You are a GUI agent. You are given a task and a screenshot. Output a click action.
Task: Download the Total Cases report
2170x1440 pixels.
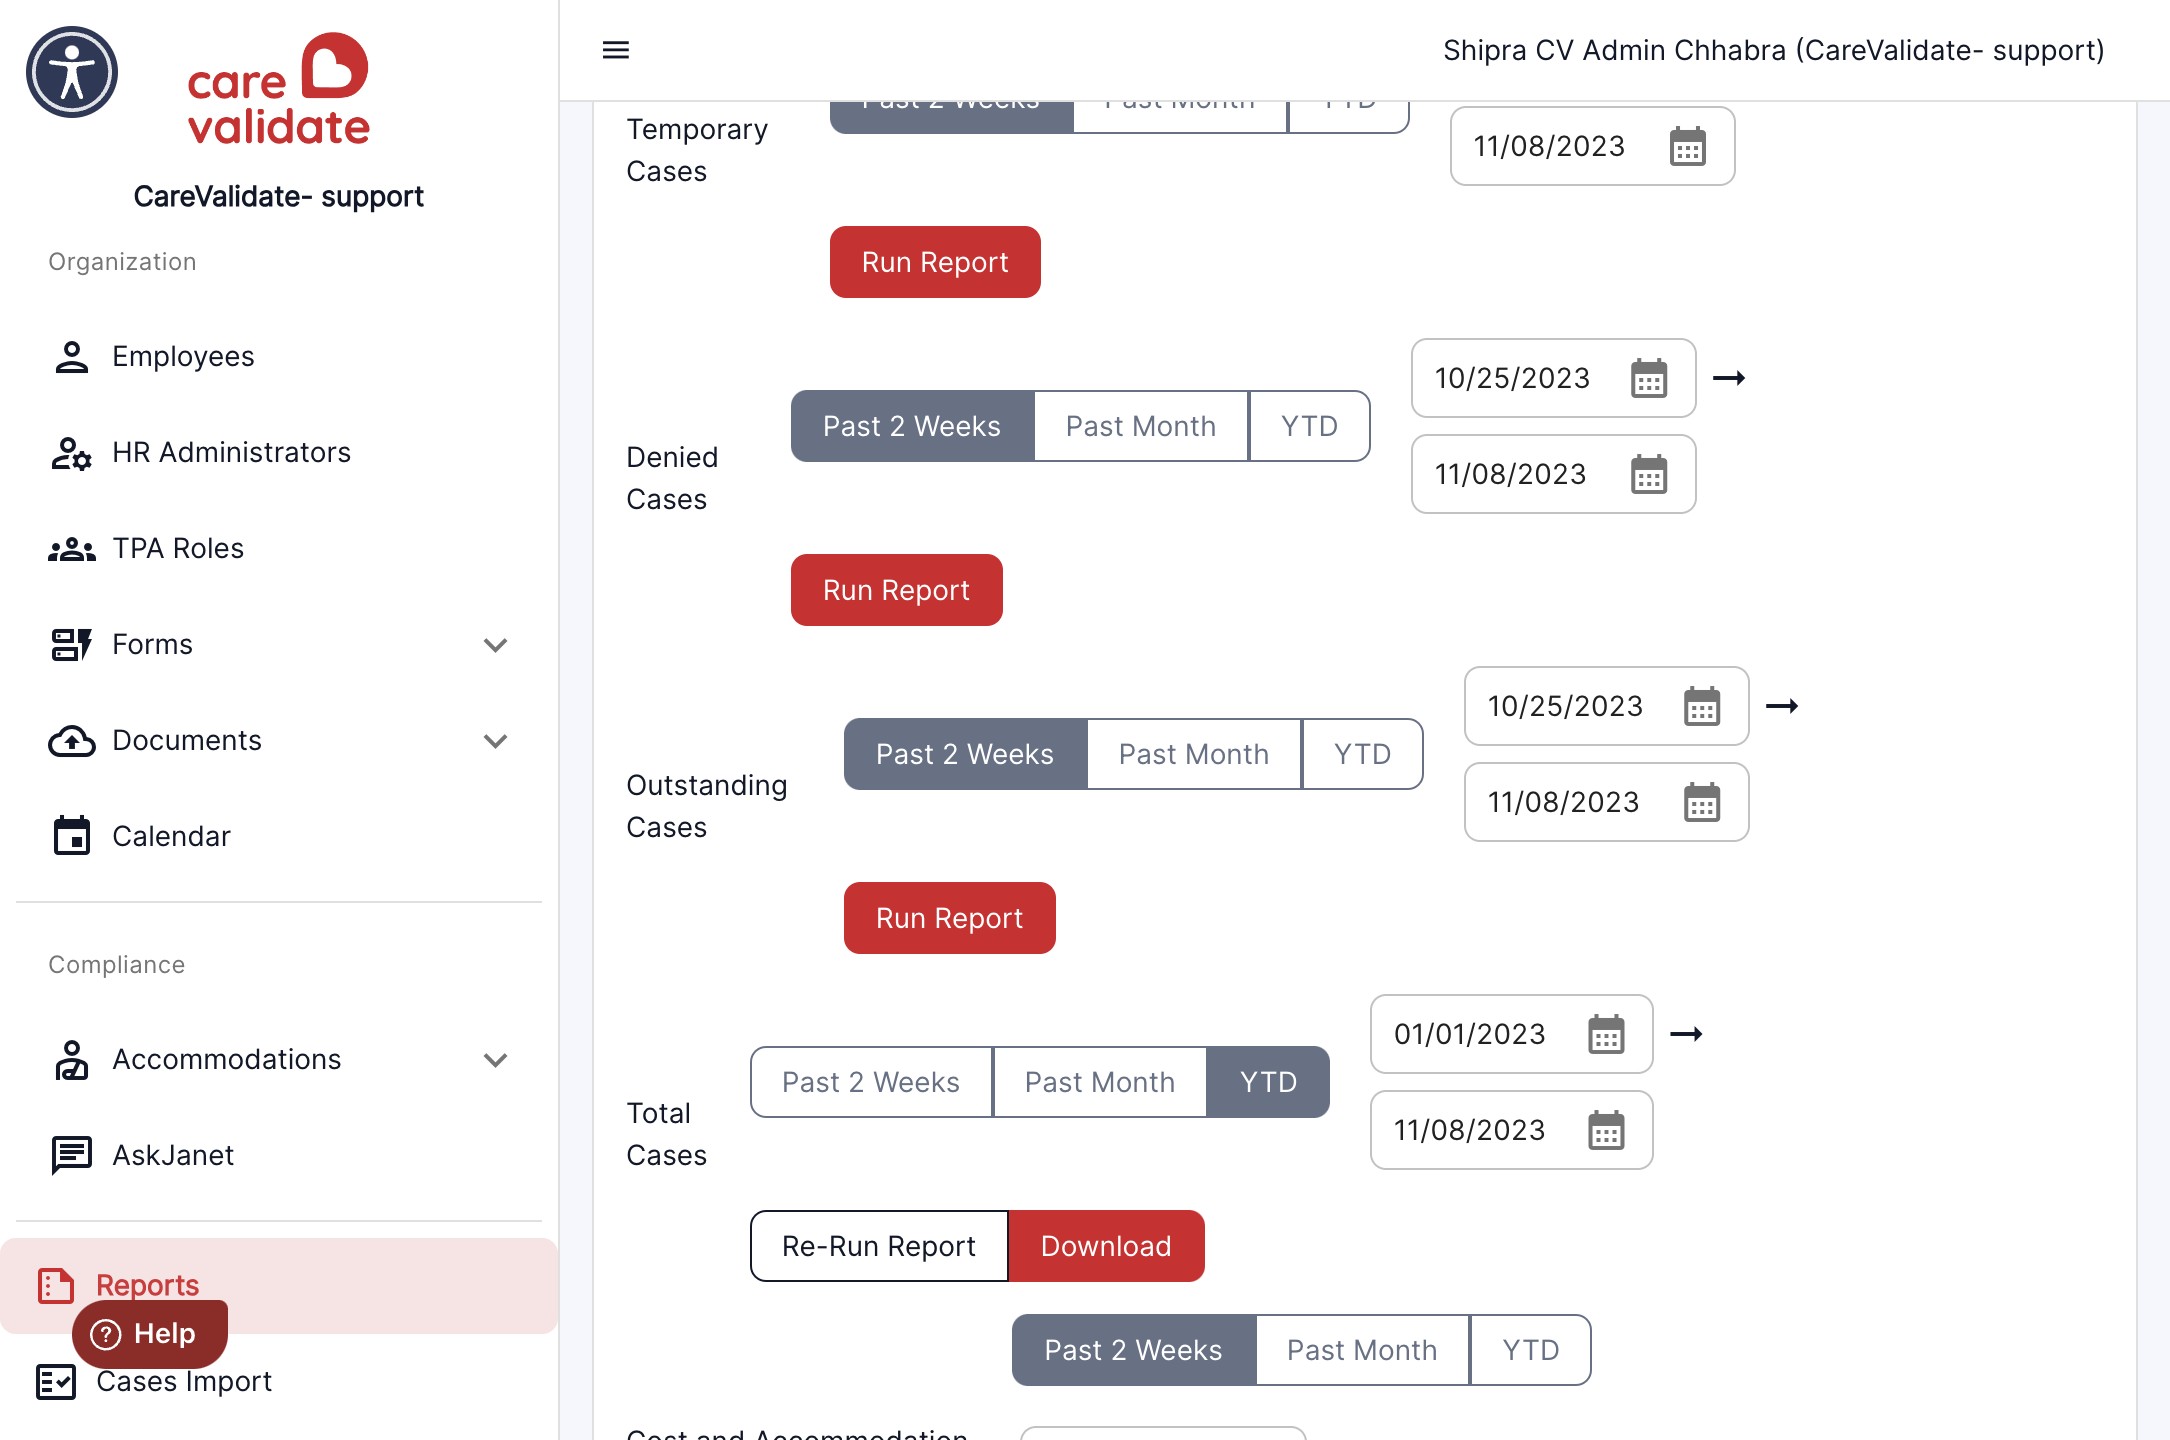[x=1106, y=1246]
